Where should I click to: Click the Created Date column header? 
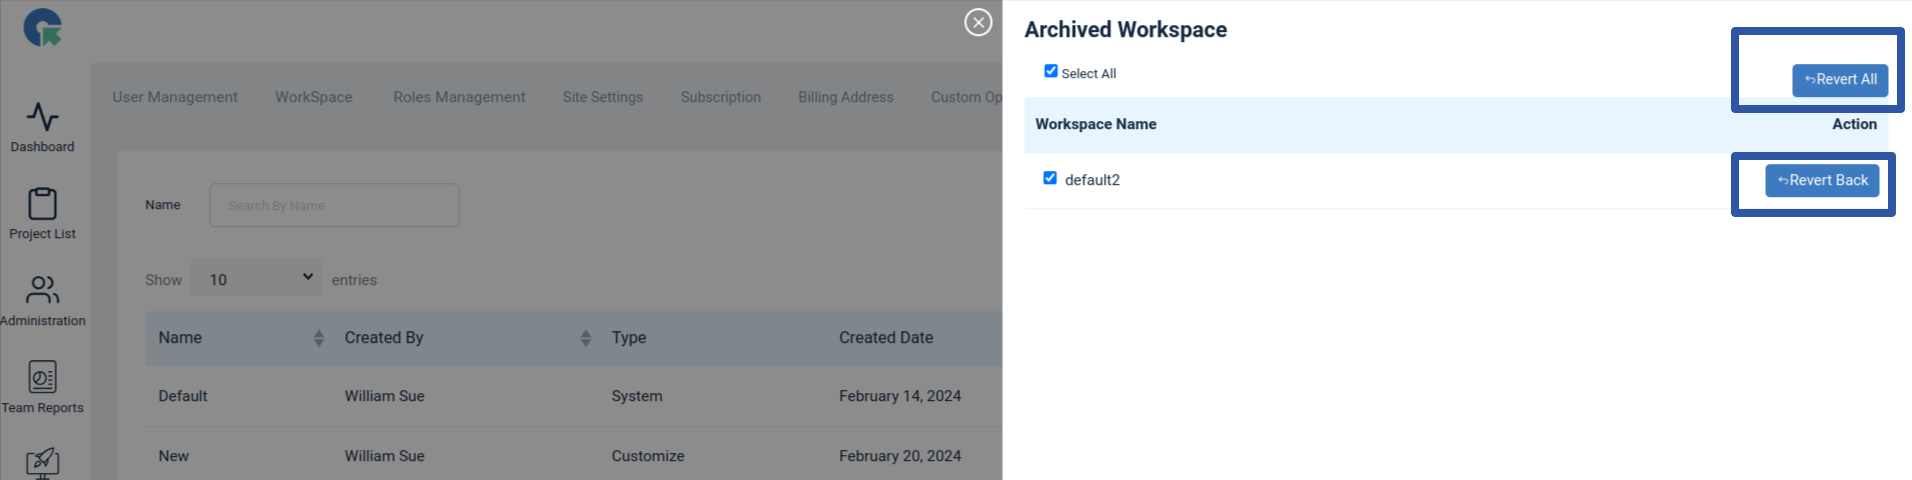pyautogui.click(x=886, y=338)
